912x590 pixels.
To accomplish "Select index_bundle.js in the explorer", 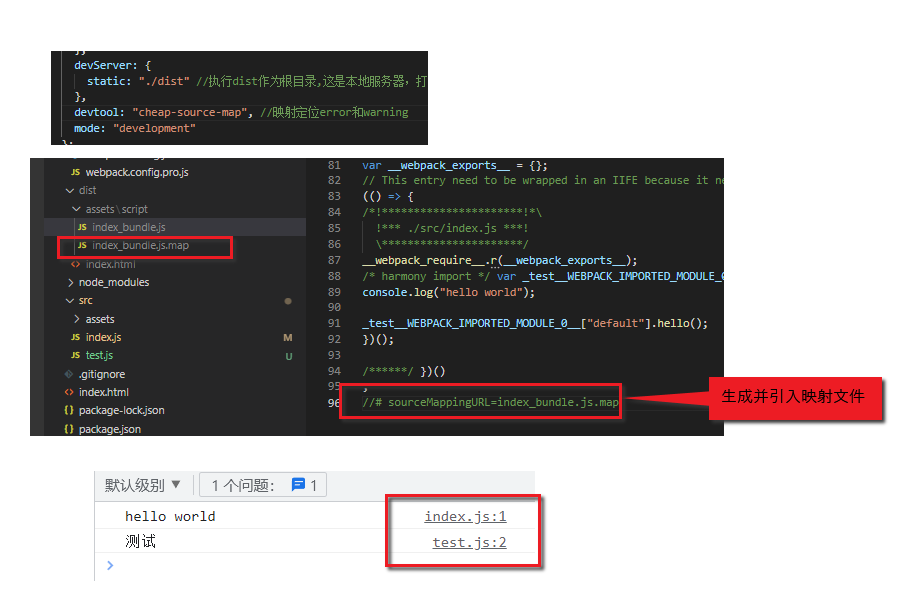I will pos(129,227).
